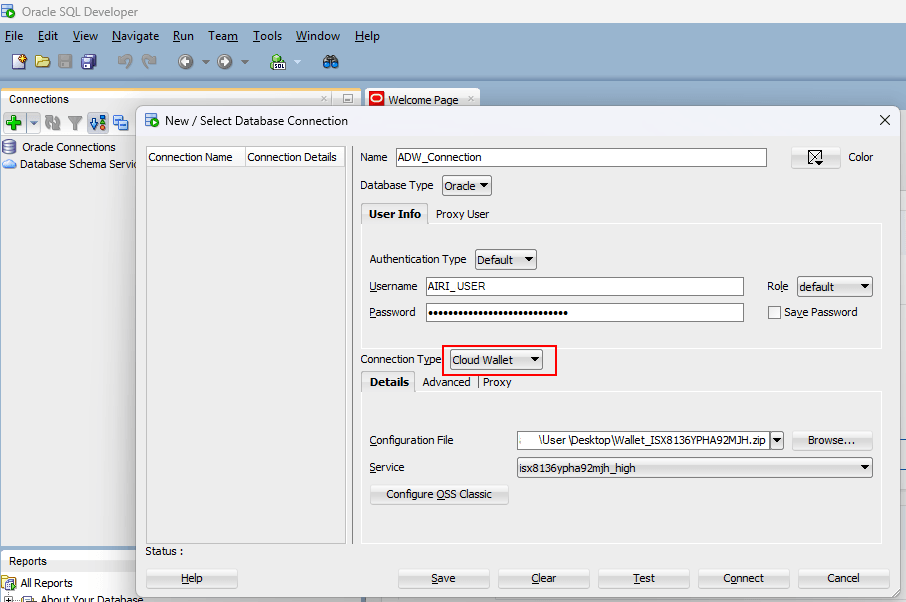
Task: Open SQL Worksheet toolbar icon
Action: tap(278, 62)
